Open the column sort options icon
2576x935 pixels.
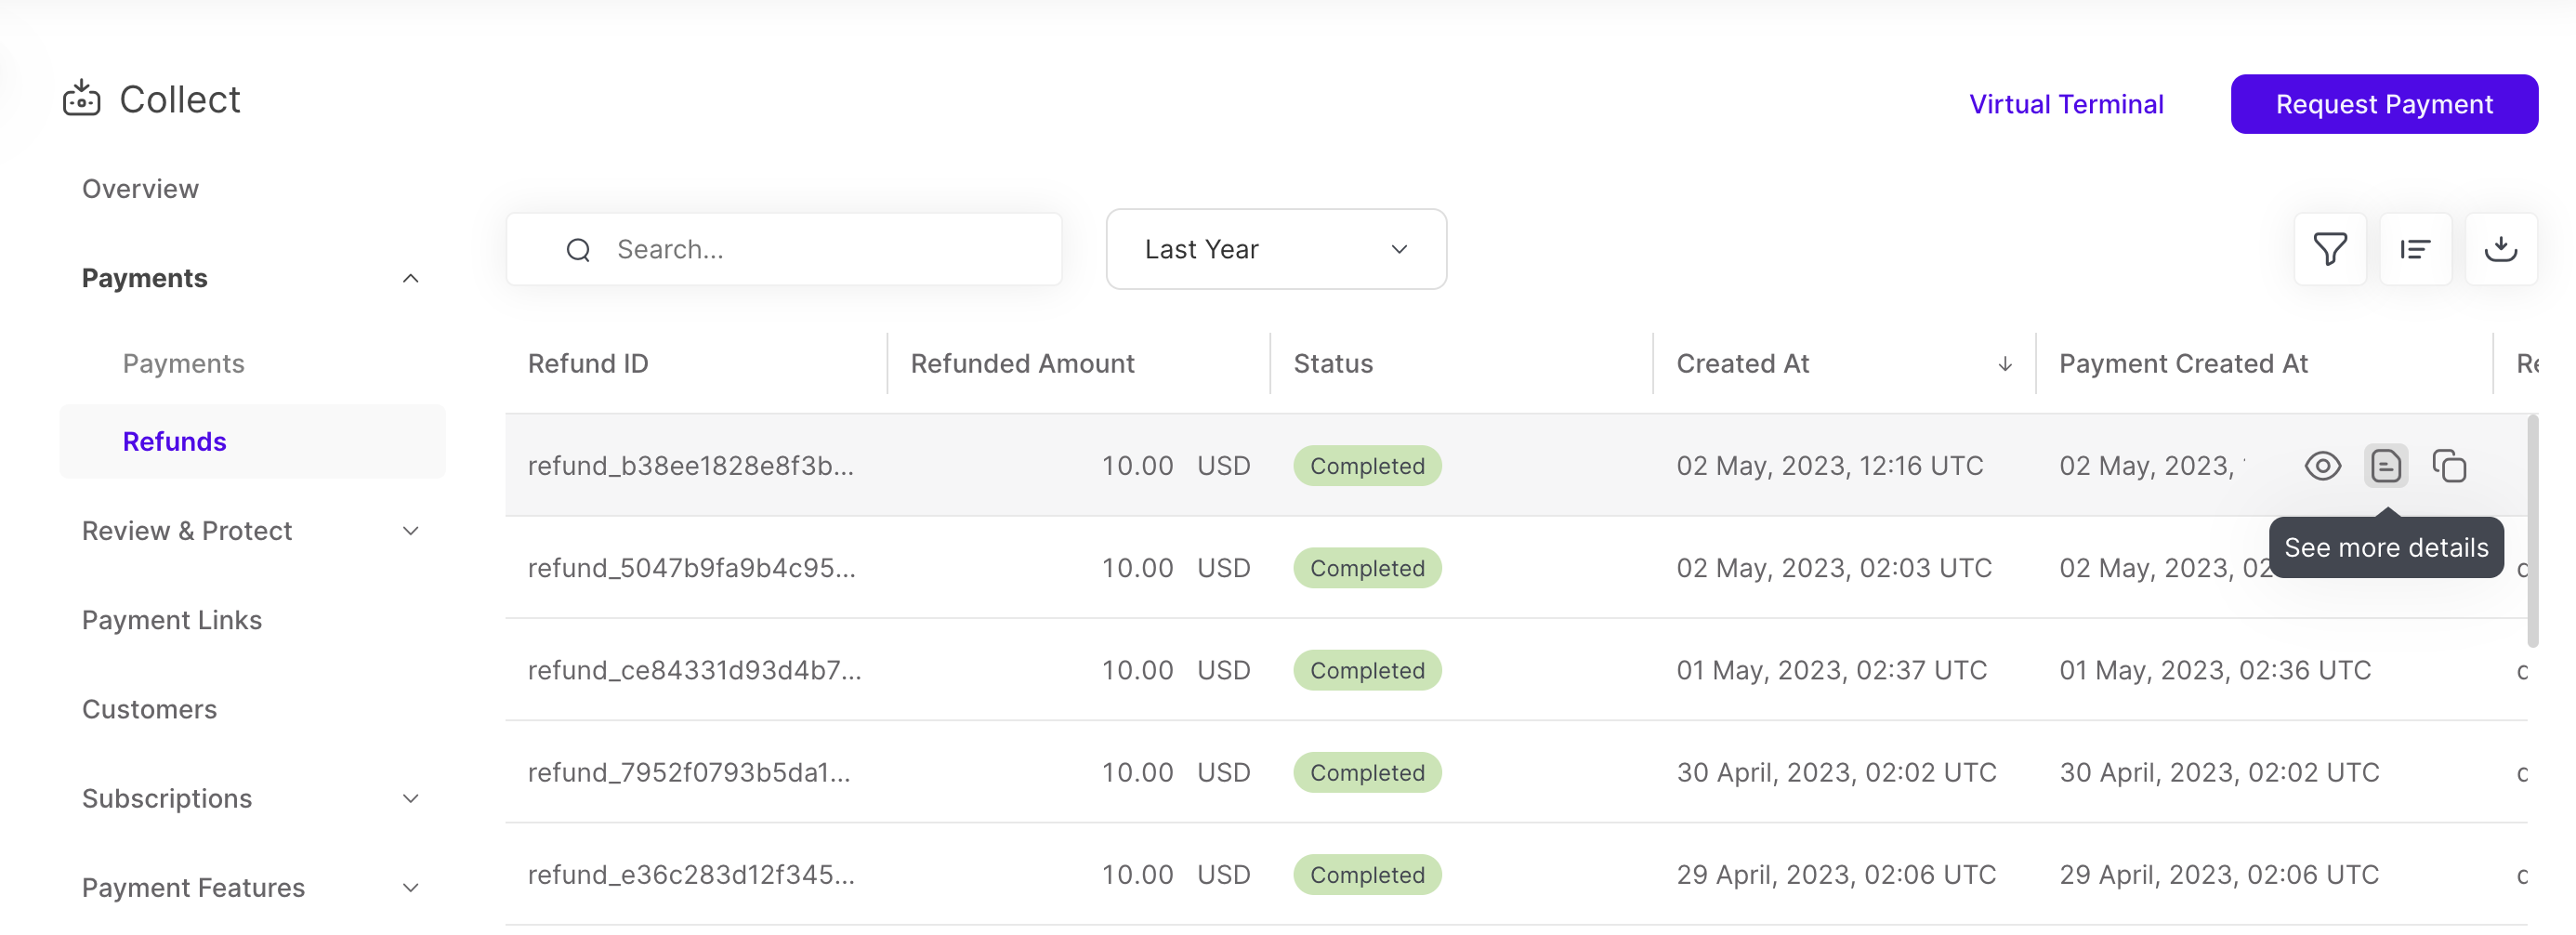click(x=2415, y=249)
